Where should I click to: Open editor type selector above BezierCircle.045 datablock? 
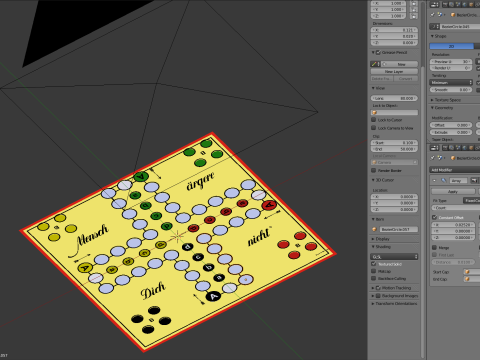(x=434, y=5)
